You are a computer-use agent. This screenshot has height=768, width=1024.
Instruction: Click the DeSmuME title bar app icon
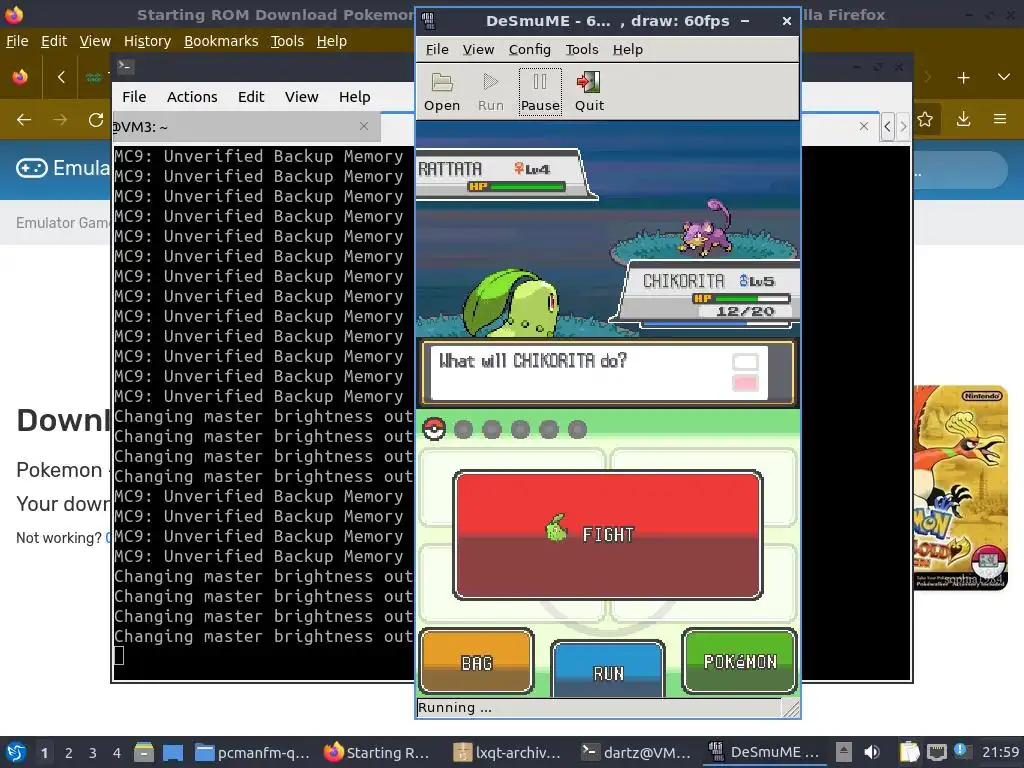428,21
